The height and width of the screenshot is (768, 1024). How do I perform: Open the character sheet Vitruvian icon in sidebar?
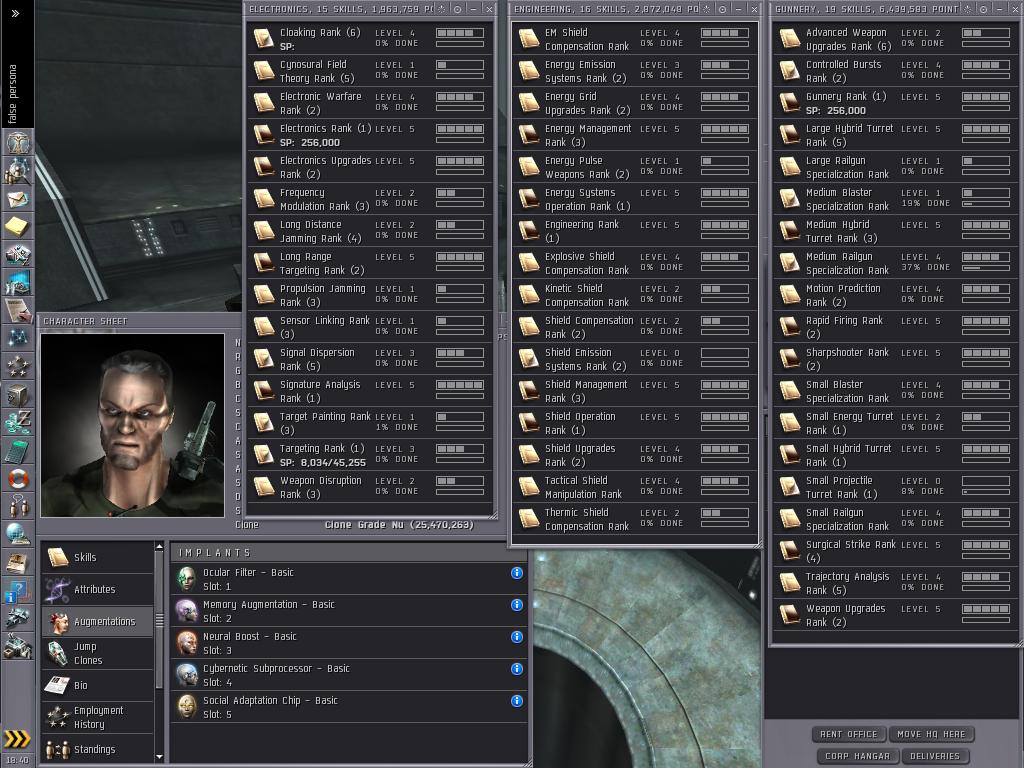(18, 142)
